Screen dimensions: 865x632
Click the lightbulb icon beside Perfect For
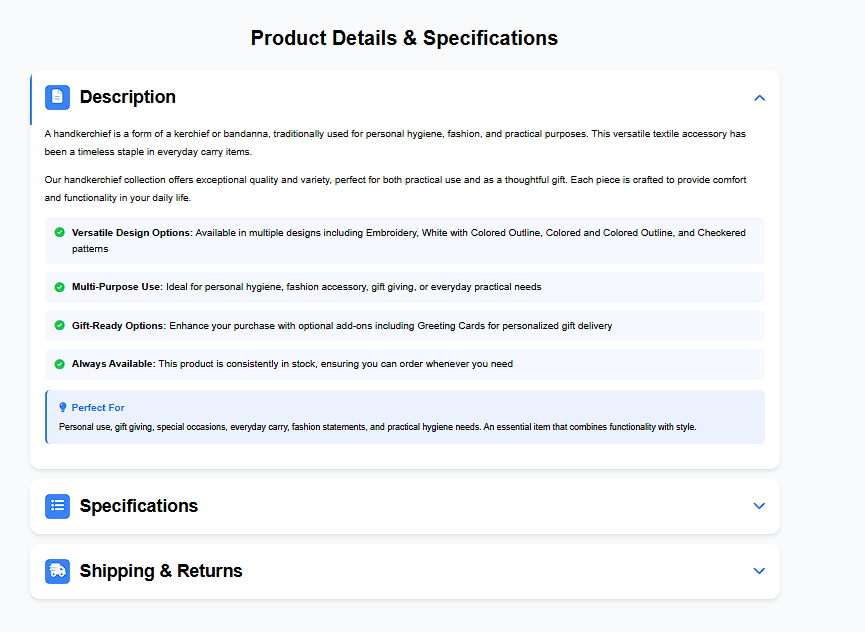(63, 408)
